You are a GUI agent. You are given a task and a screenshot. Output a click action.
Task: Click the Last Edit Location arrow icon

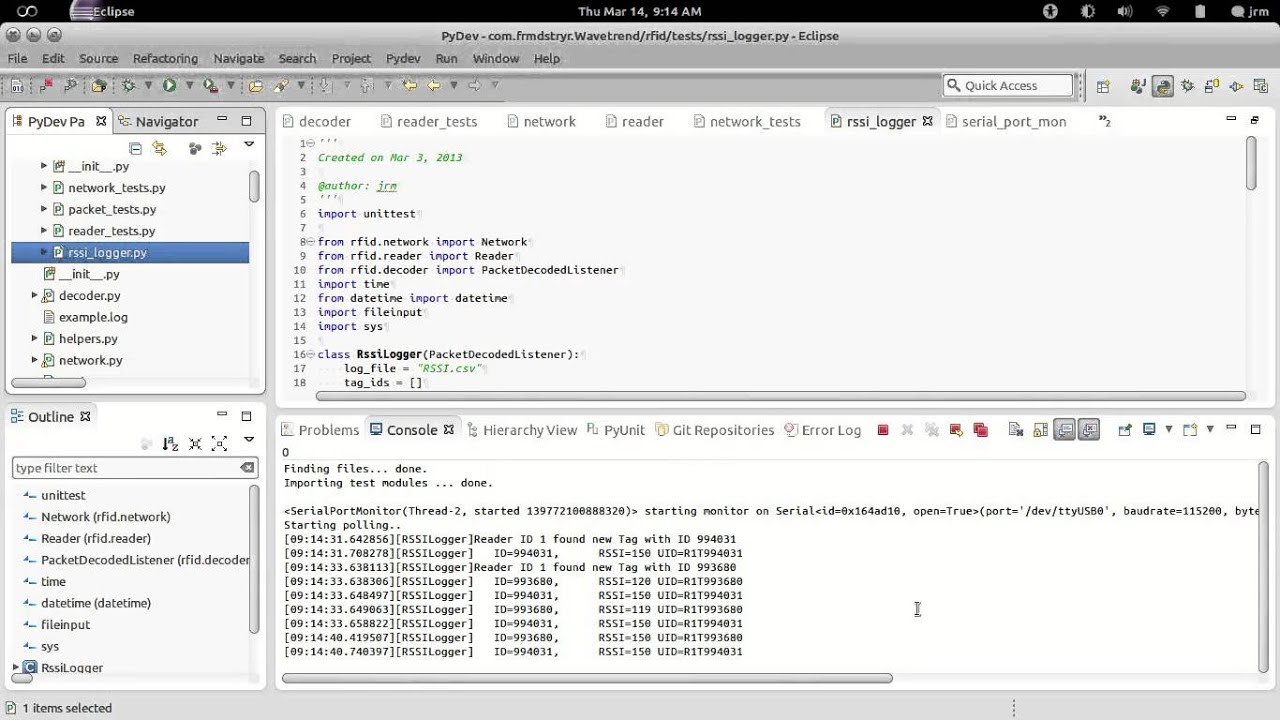(x=409, y=85)
